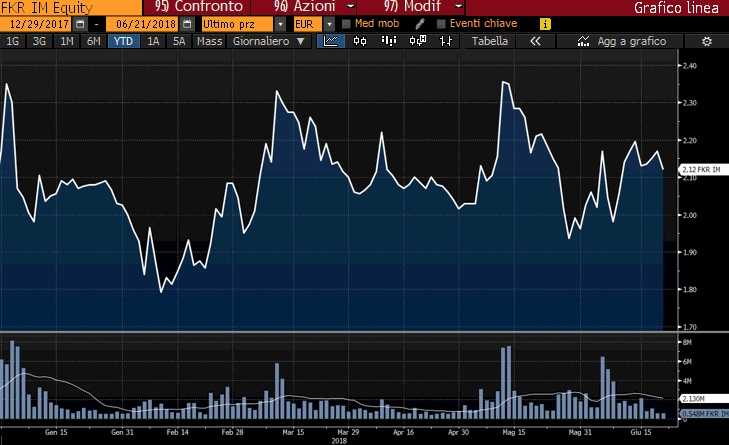Select the 1A time range
The width and height of the screenshot is (729, 445).
click(x=153, y=41)
